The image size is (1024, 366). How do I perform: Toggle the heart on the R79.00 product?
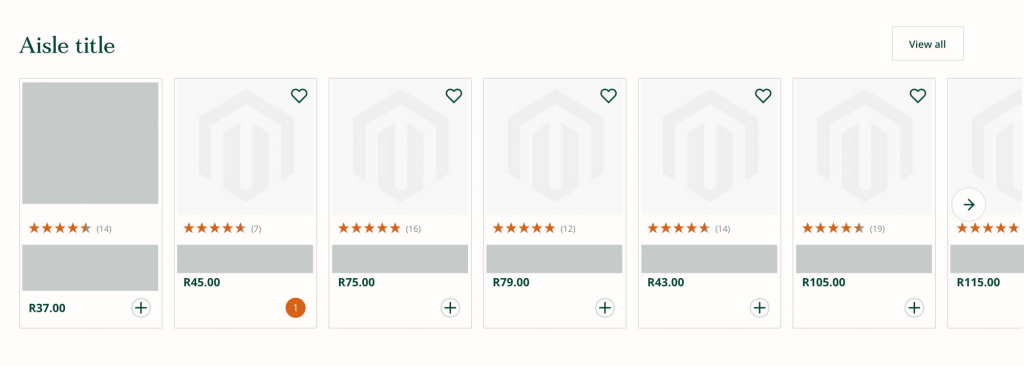pyautogui.click(x=608, y=96)
